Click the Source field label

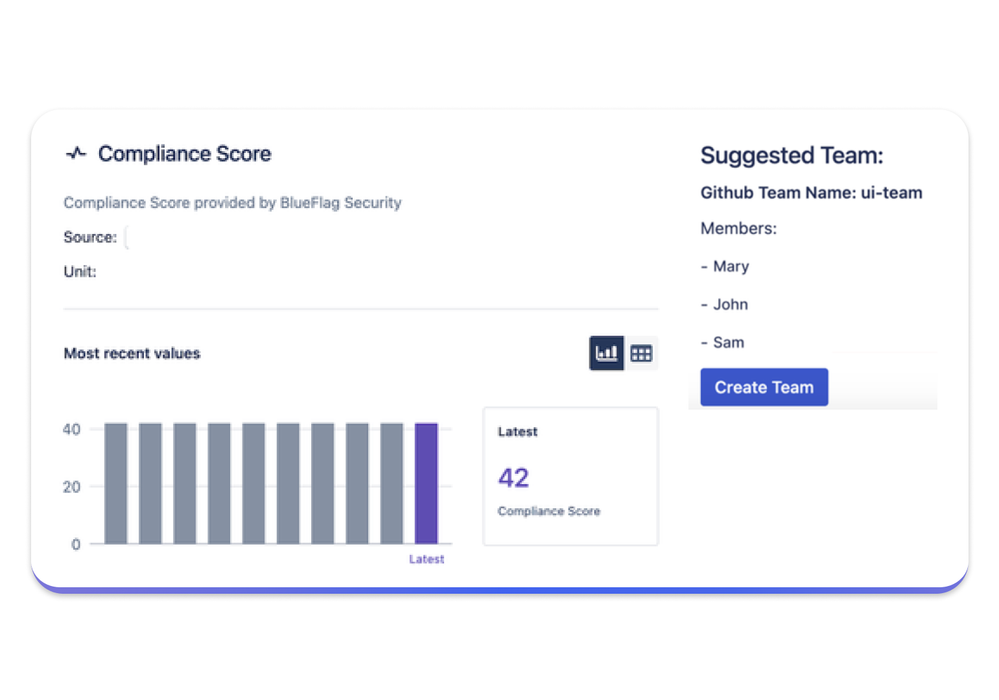pyautogui.click(x=90, y=238)
